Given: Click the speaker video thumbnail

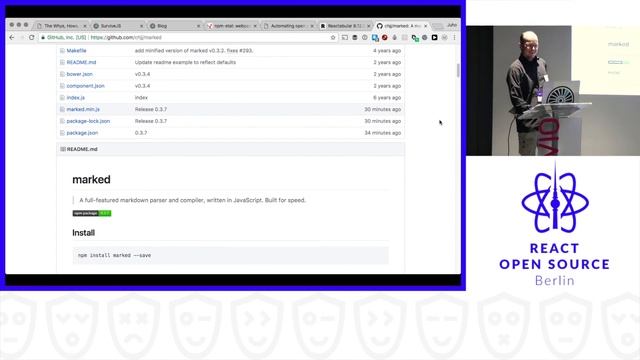Looking at the screenshot, I should click(x=553, y=91).
